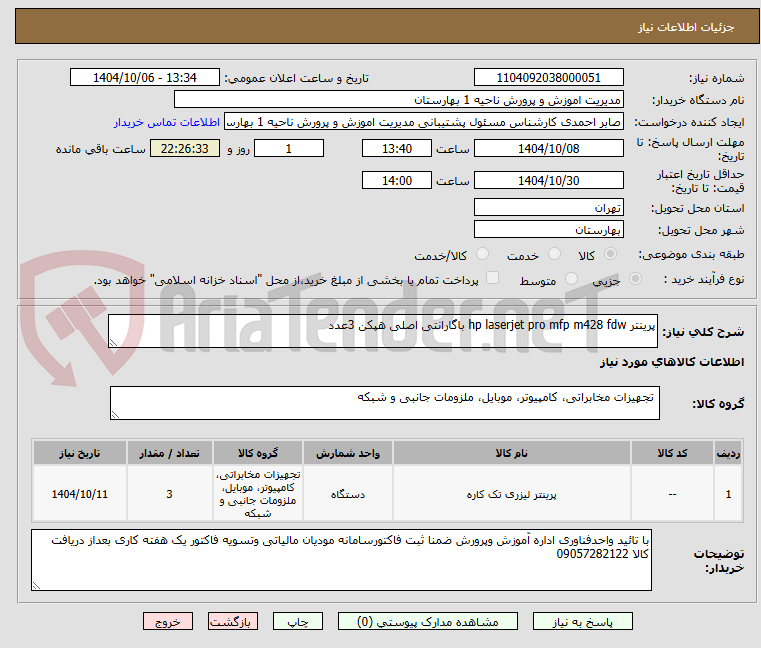The width and height of the screenshot is (761, 648).
Task: Toggle the اسناد خزانه اسلامی payment checkbox
Action: coord(492,278)
